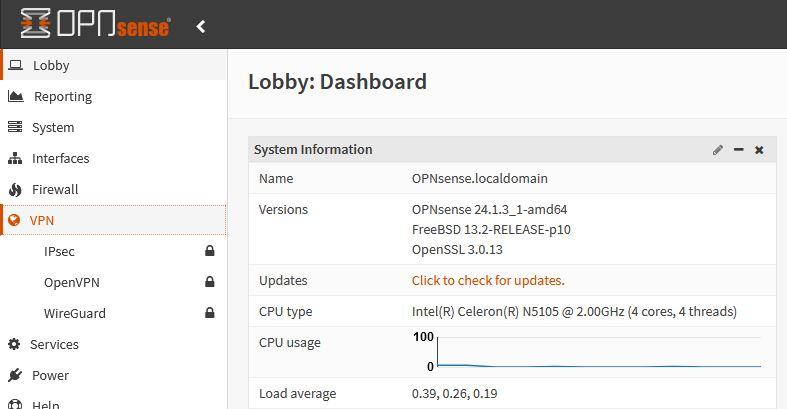Expand the OpenVPN submenu
This screenshot has height=409, width=787.
[x=72, y=283]
